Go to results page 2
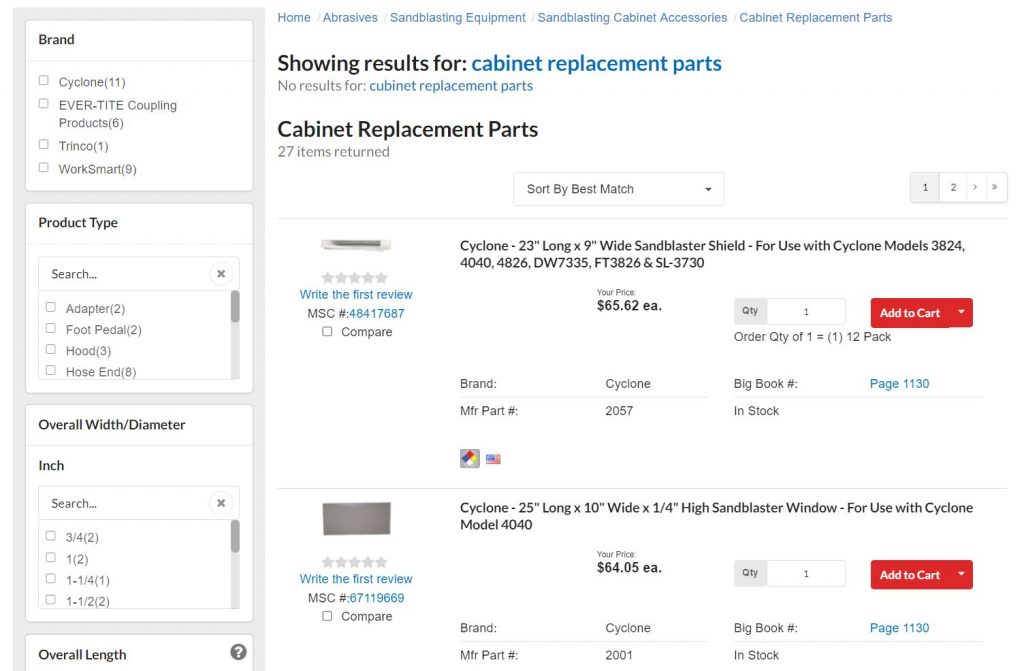 tap(953, 188)
